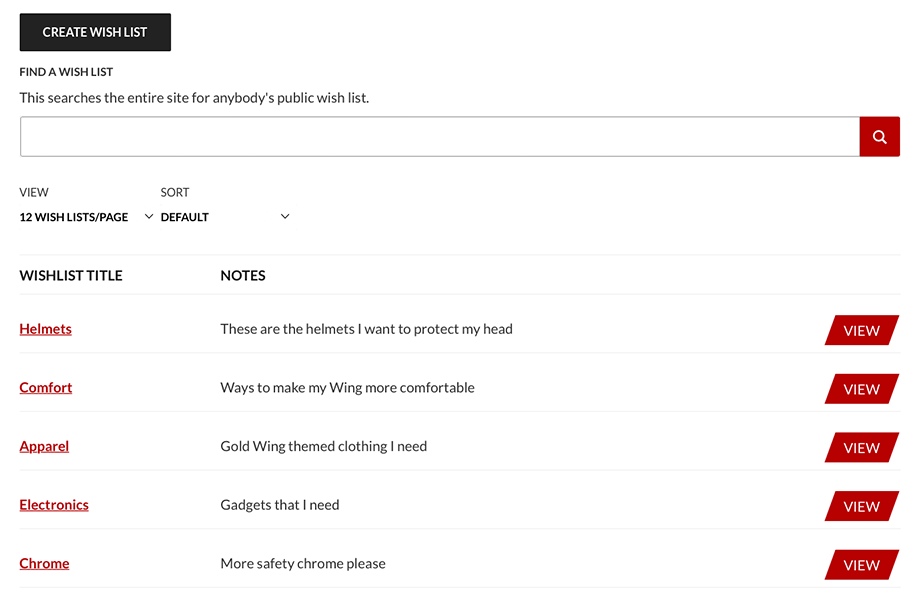
Task: Click View button for Comfort row
Action: click(861, 389)
